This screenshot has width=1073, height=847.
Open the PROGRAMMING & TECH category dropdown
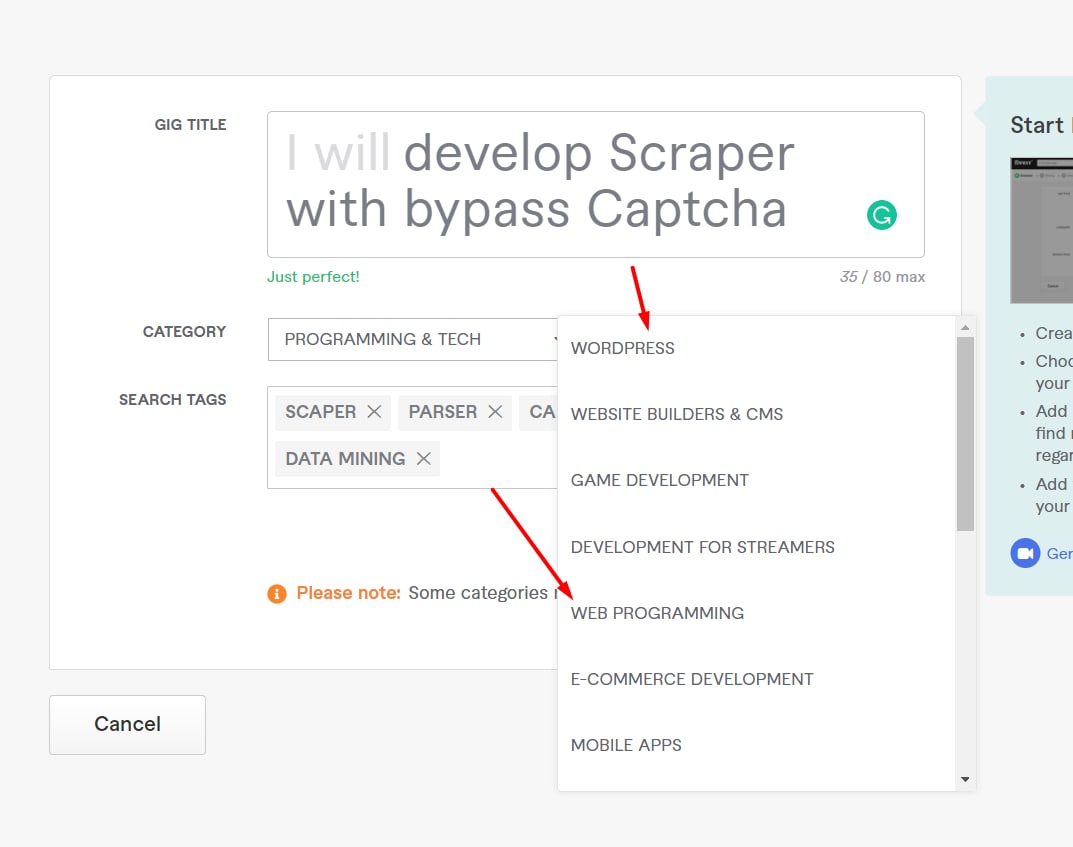(x=413, y=339)
